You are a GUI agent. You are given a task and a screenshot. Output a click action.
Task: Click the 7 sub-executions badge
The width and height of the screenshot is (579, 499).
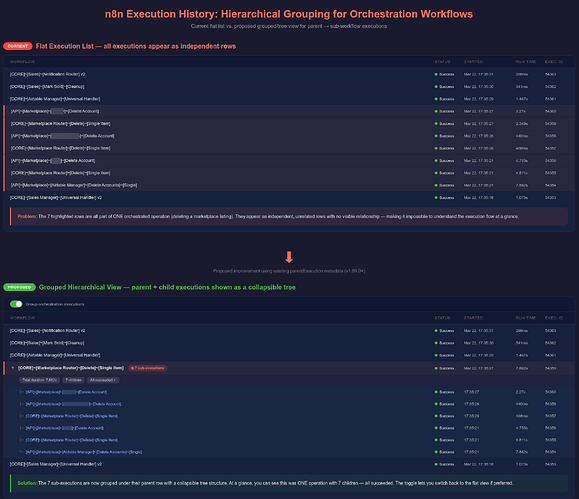pos(147,368)
